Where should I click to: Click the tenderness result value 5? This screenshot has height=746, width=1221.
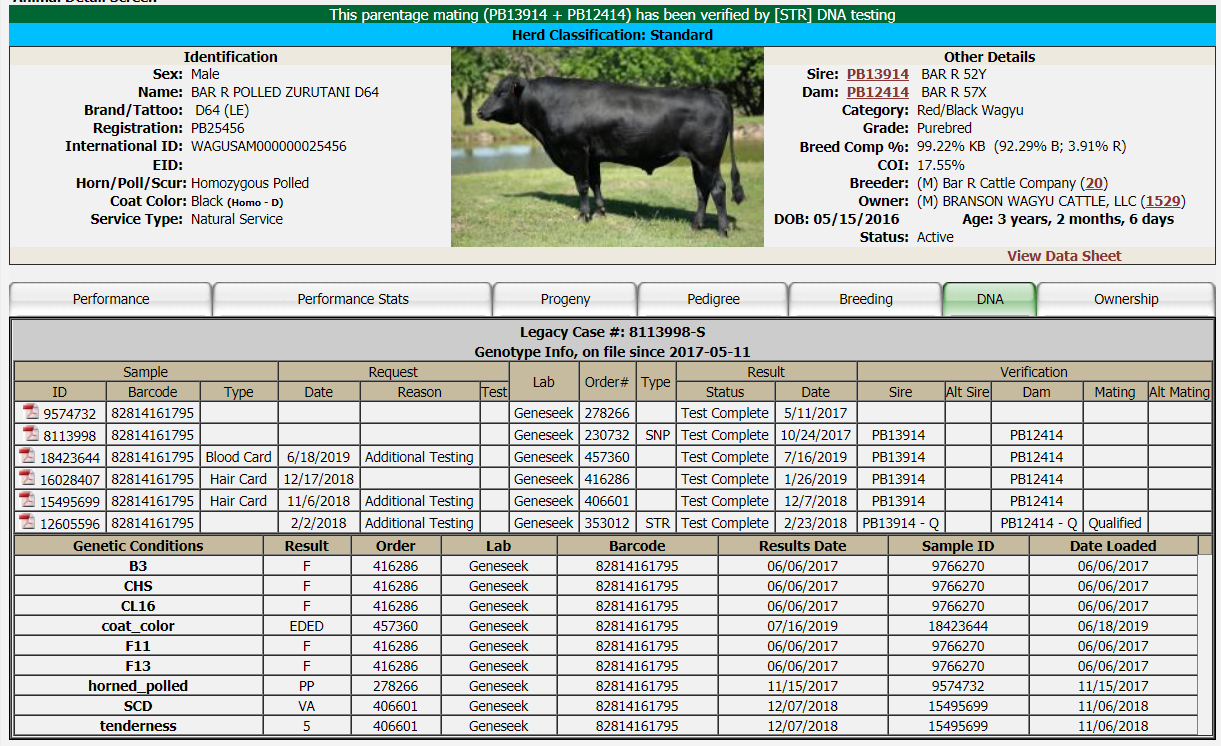point(307,726)
